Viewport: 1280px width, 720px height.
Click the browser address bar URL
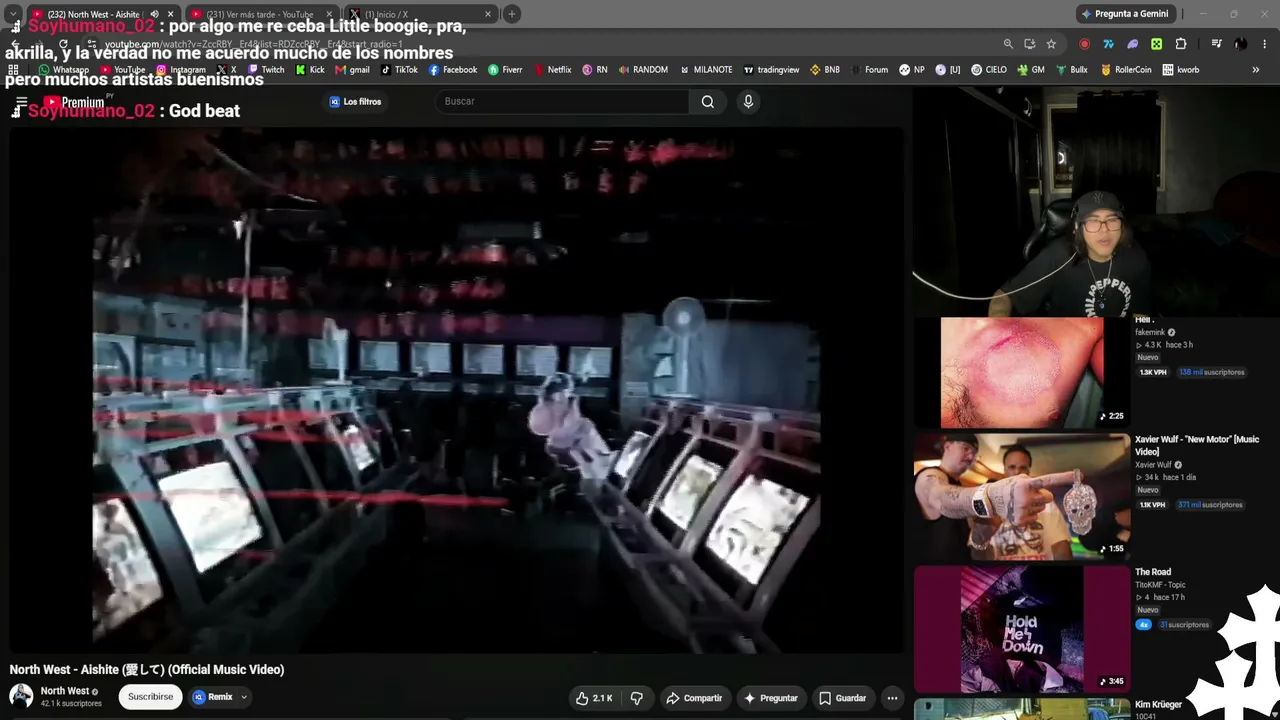(x=254, y=45)
